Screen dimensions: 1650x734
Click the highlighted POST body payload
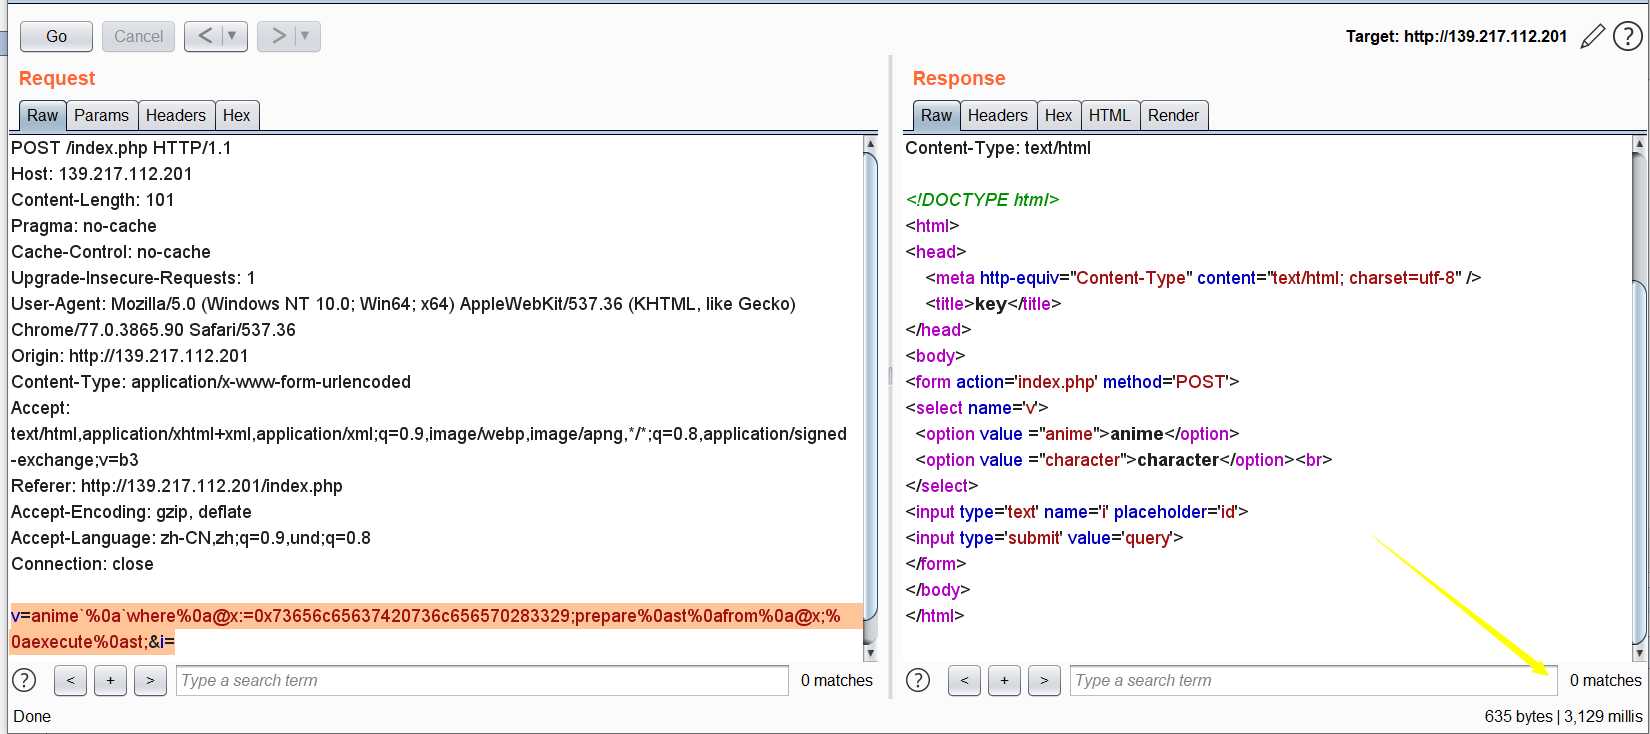[x=436, y=629]
